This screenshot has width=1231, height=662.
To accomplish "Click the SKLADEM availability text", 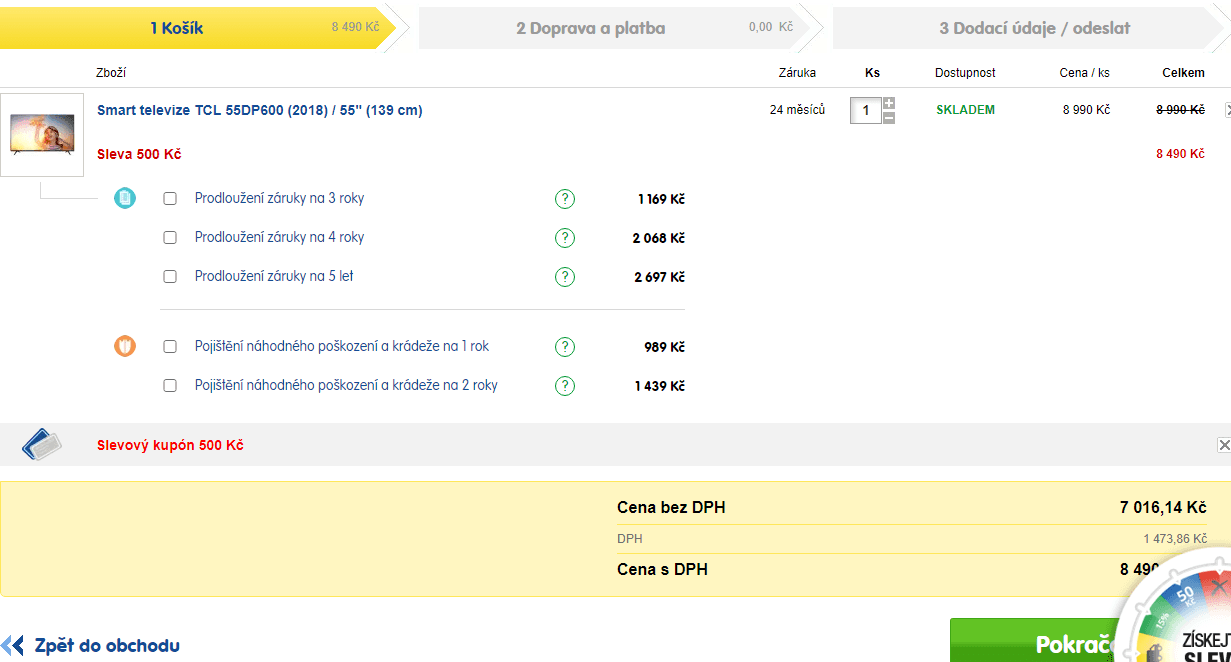I will point(966,110).
